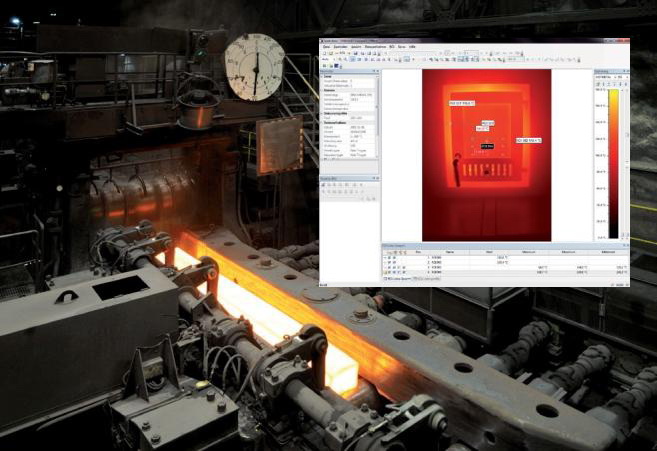Close the temperature scale panel
The width and height of the screenshot is (657, 451).
click(625, 72)
